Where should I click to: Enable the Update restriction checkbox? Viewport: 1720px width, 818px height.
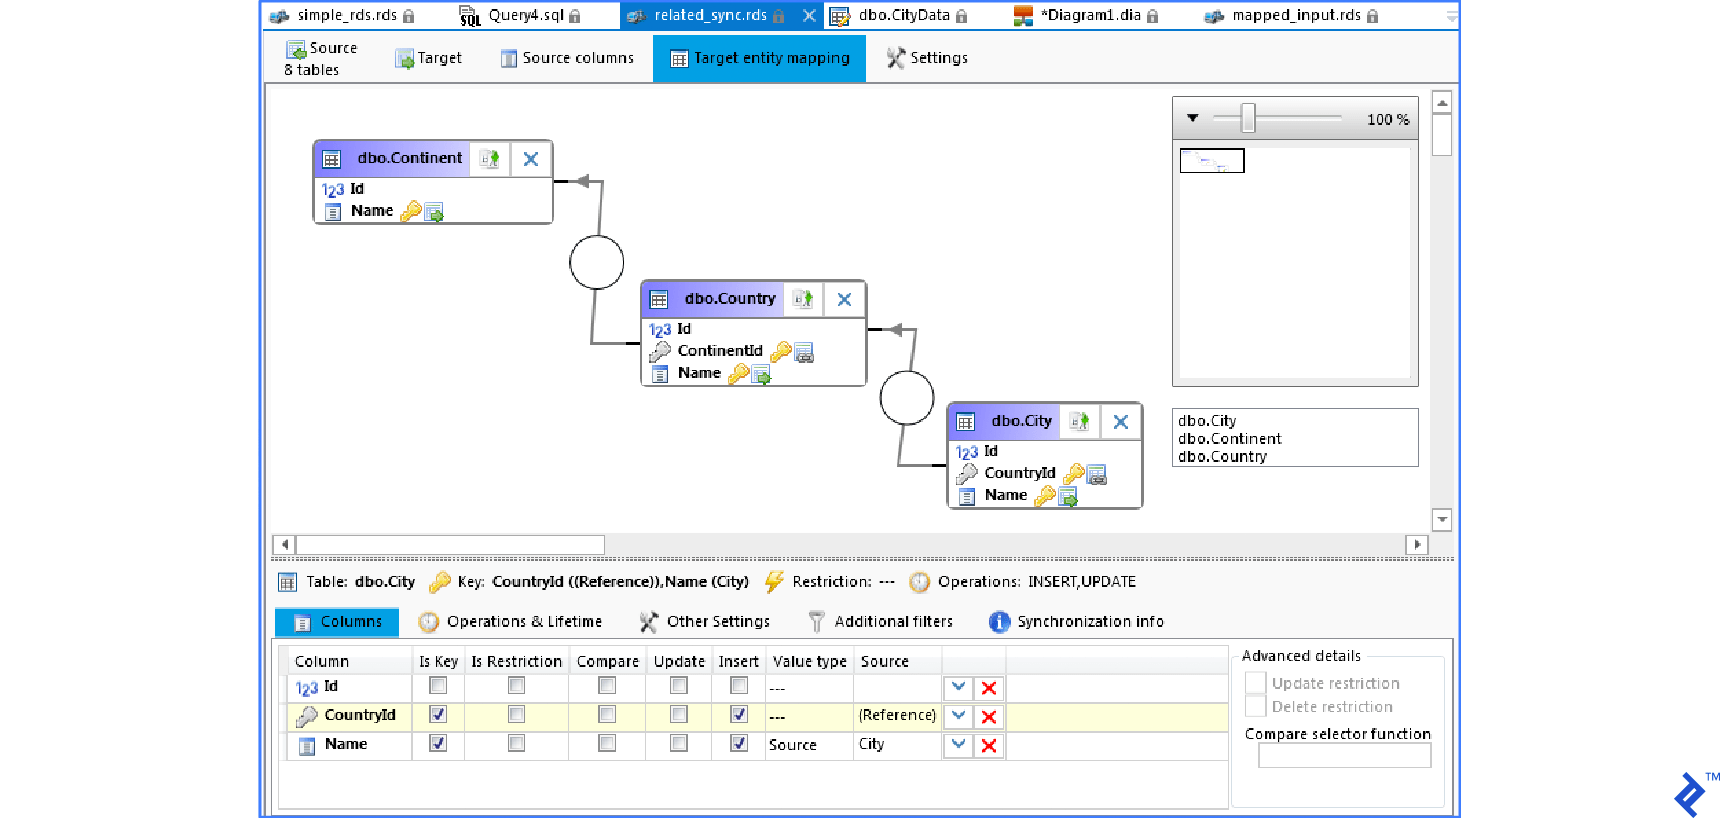1256,683
